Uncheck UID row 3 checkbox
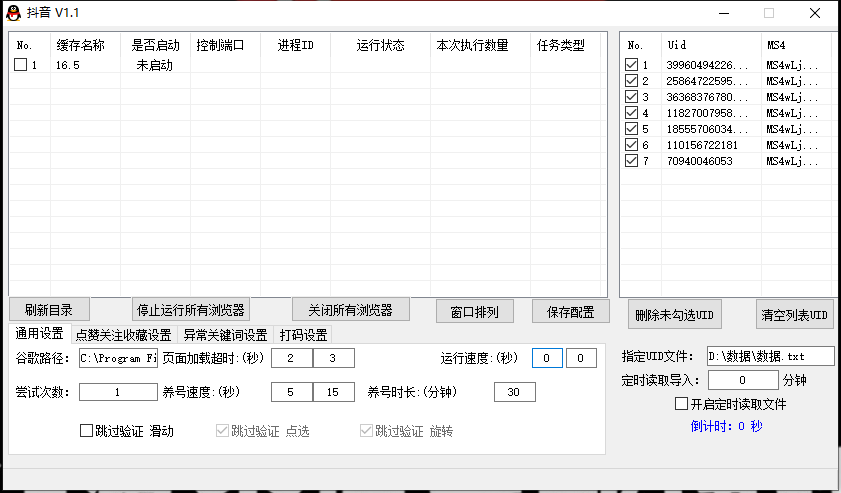This screenshot has width=841, height=493. point(631,97)
